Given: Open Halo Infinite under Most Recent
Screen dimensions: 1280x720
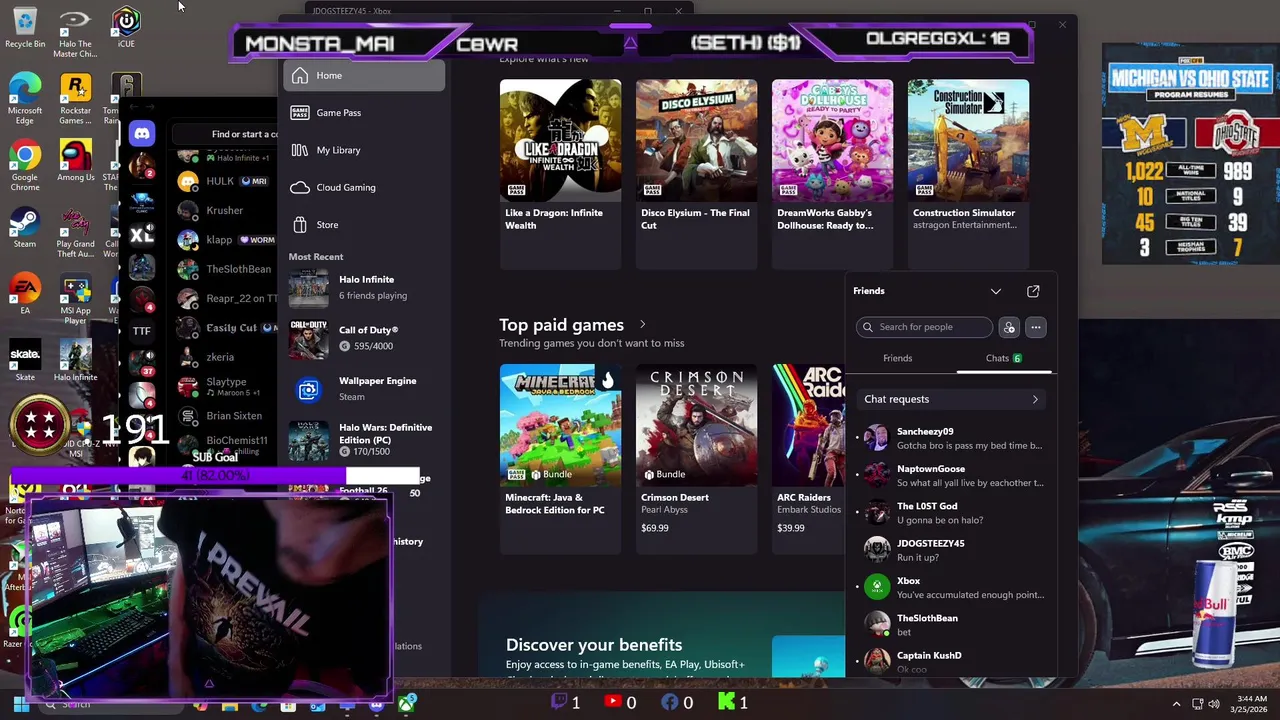Looking at the screenshot, I should coord(364,288).
